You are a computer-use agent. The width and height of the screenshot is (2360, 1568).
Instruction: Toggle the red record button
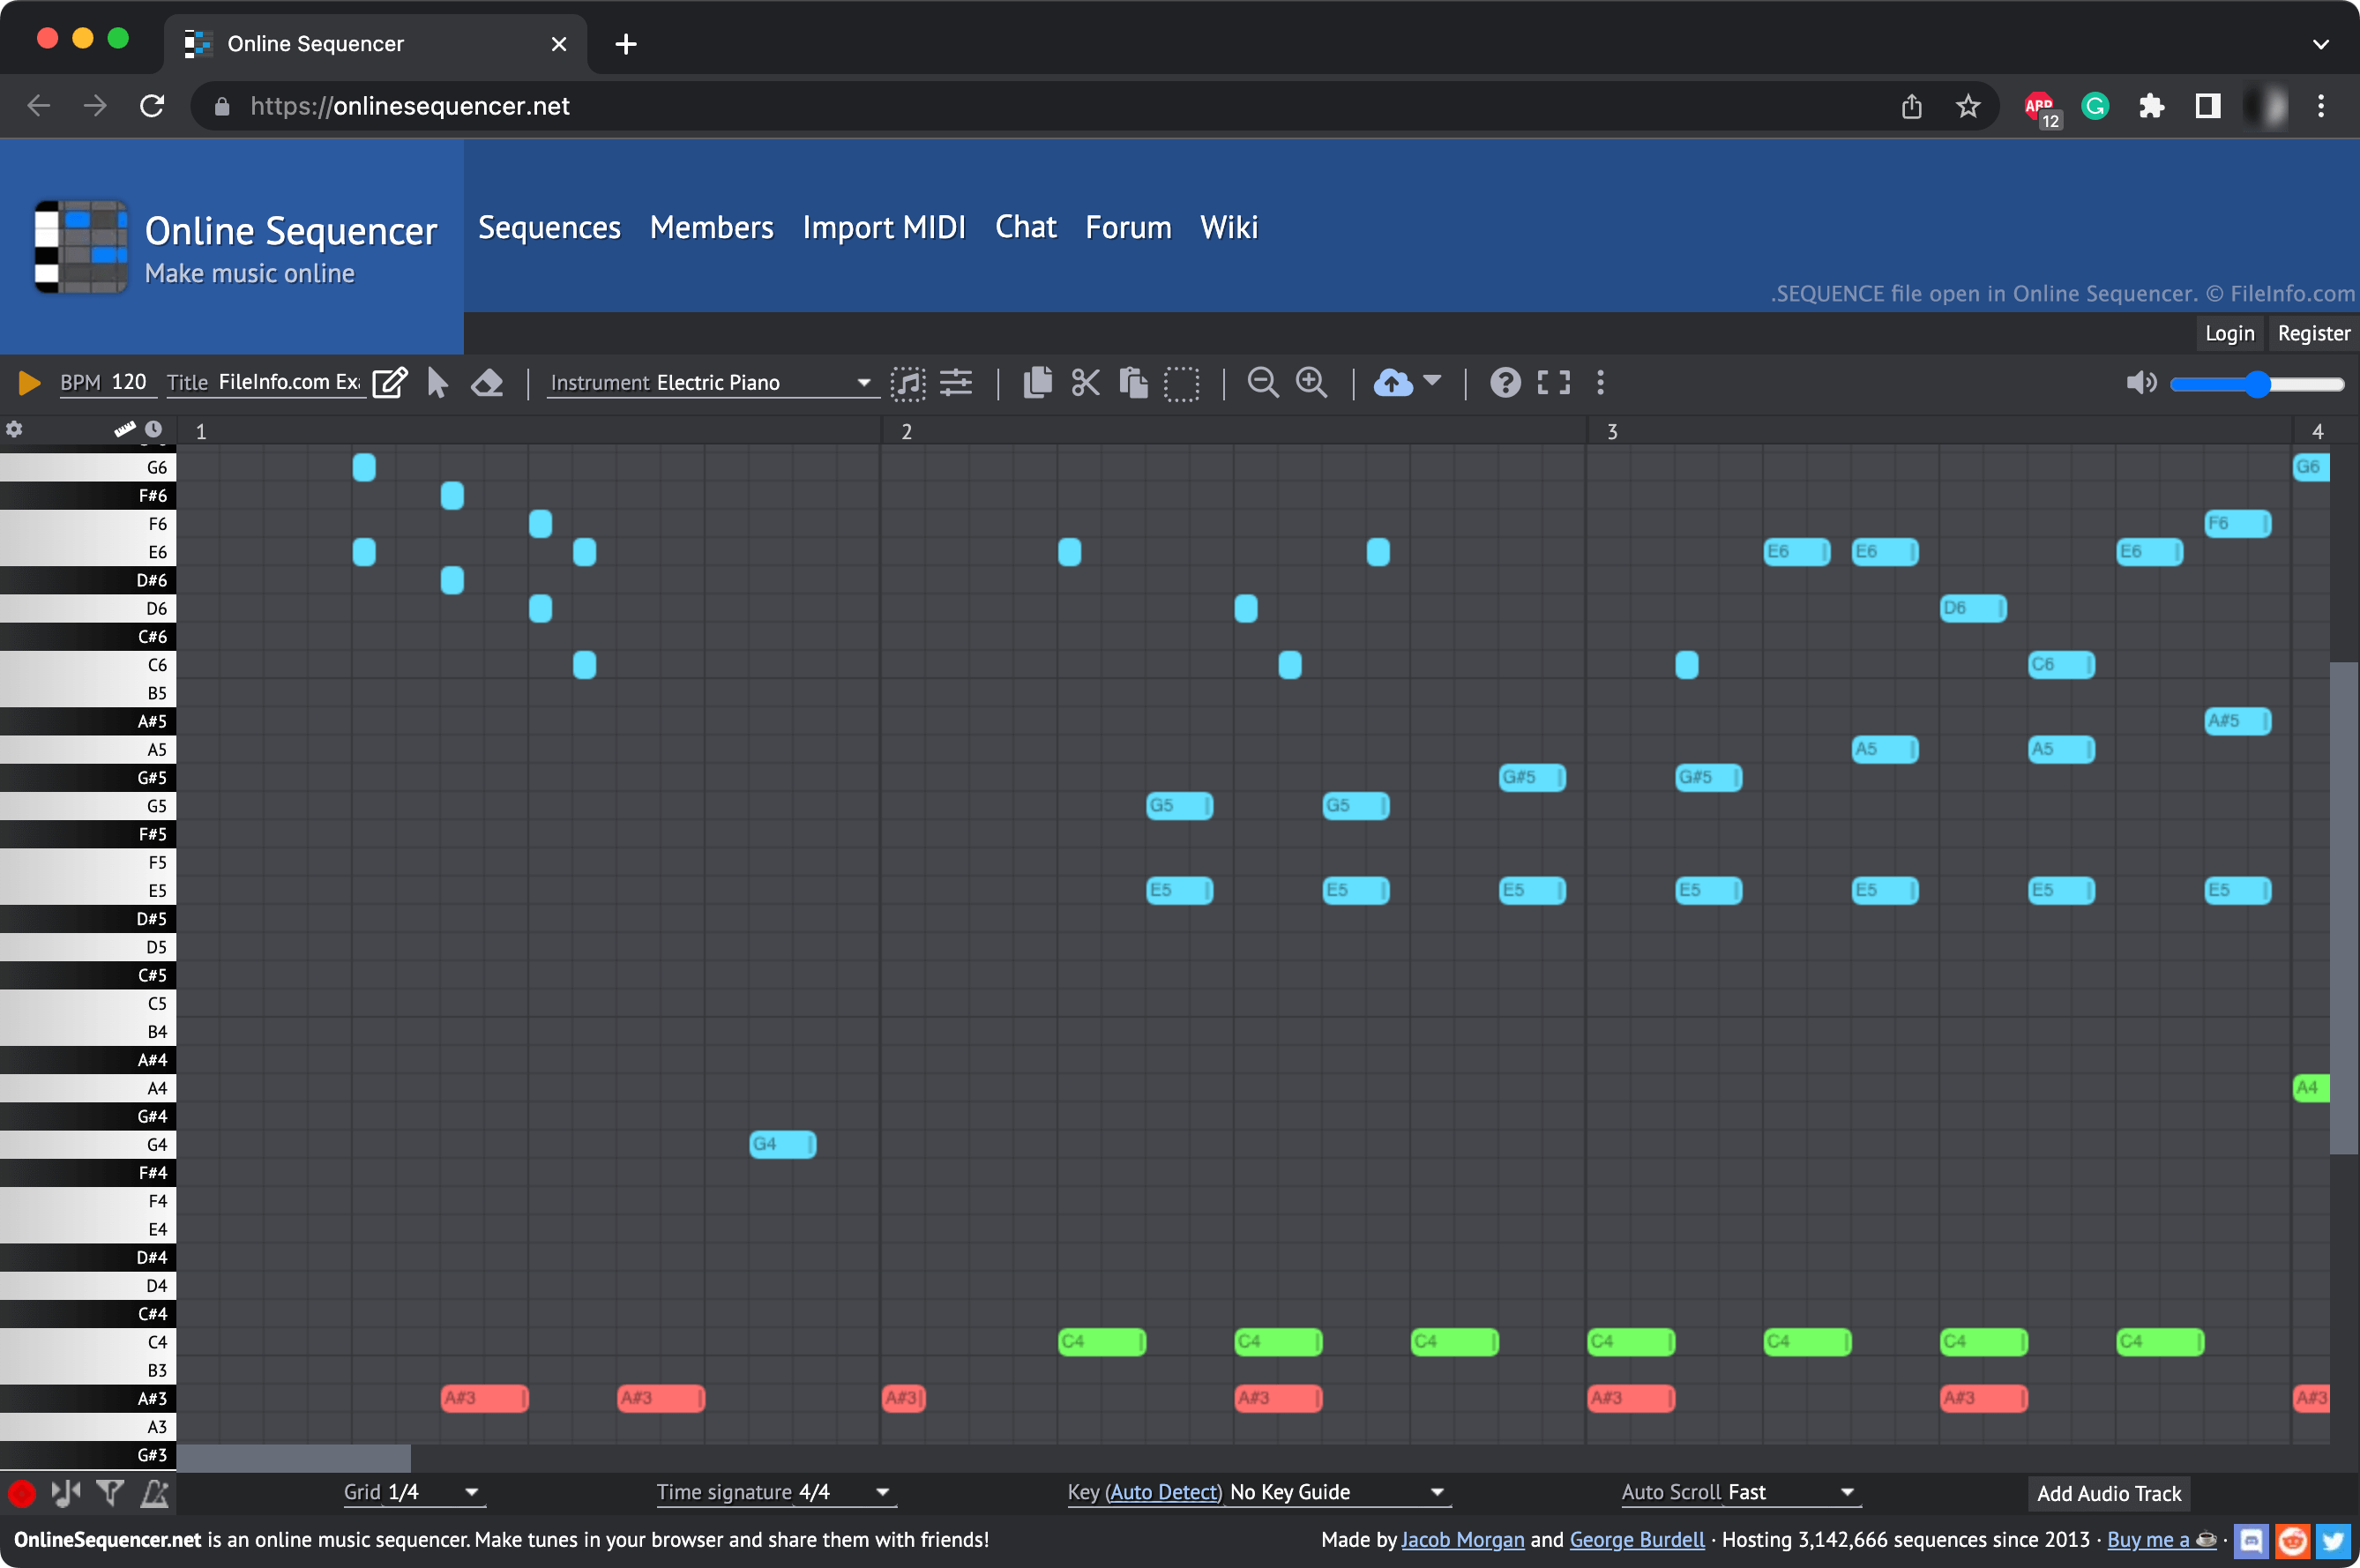[21, 1494]
